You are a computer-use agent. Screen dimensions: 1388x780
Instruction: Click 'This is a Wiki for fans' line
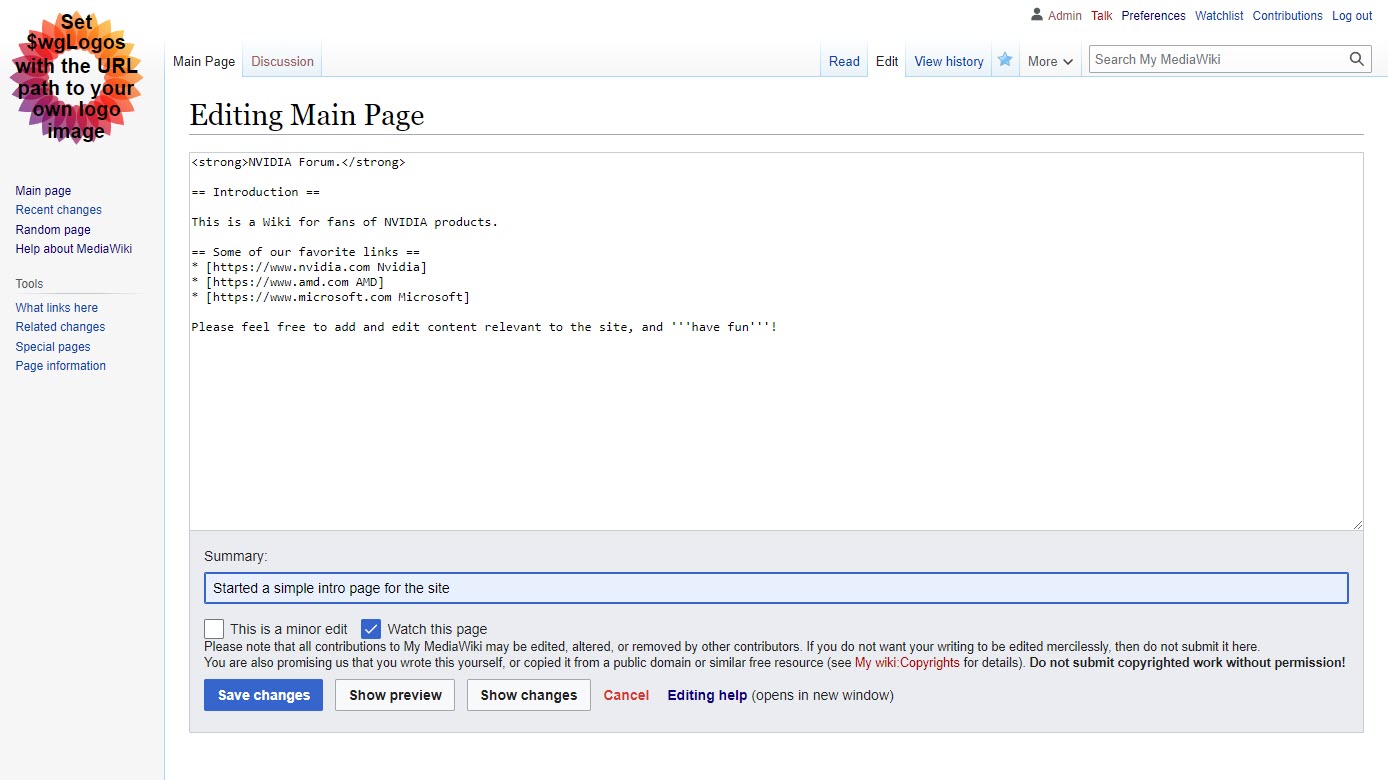coord(344,222)
